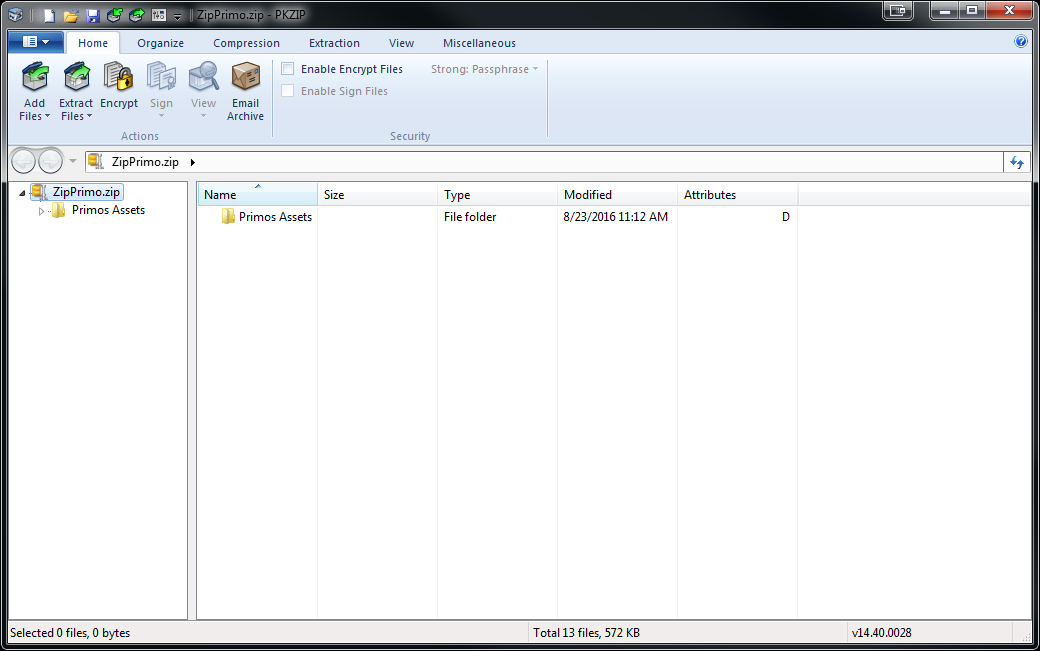1040x651 pixels.
Task: Click version v14.40.0028 in status bar
Action: pos(881,633)
